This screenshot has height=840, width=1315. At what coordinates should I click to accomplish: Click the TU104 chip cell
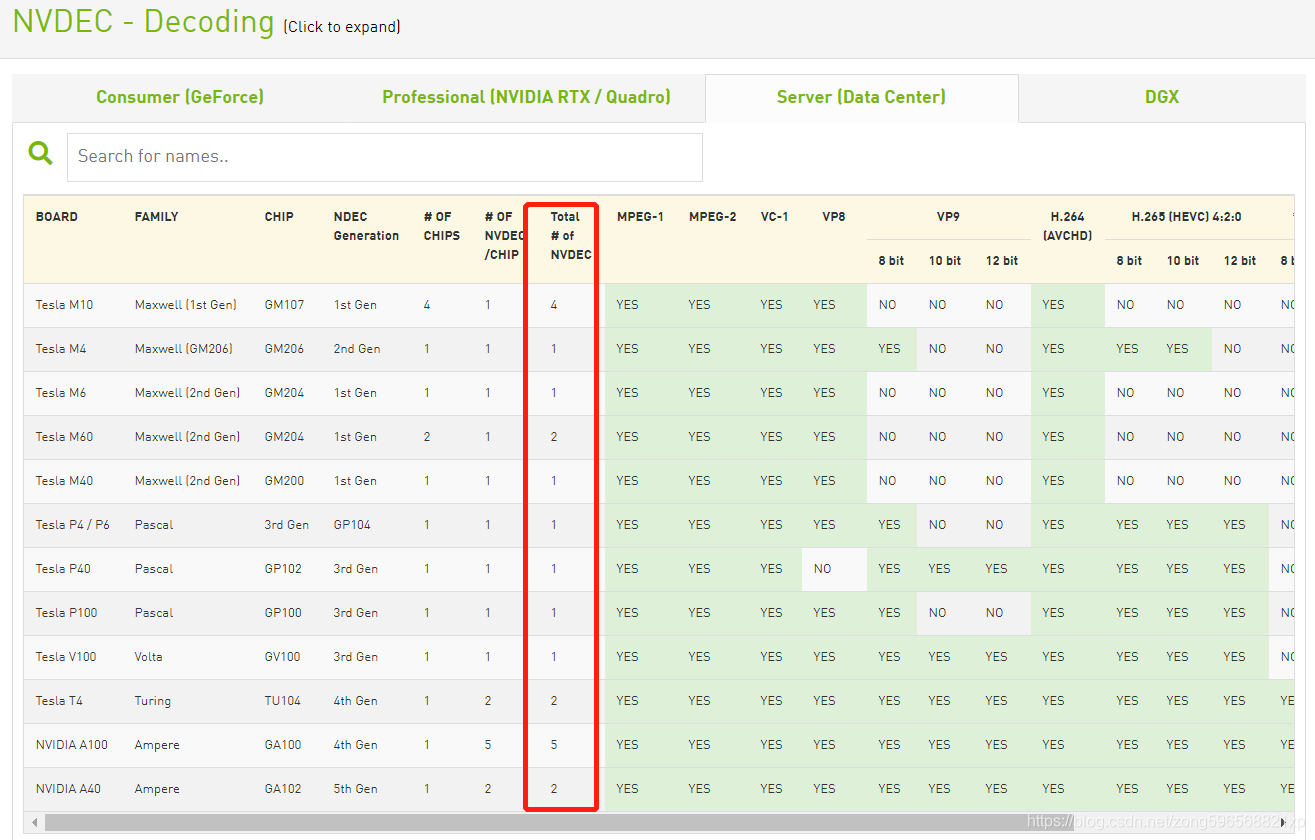tap(282, 701)
